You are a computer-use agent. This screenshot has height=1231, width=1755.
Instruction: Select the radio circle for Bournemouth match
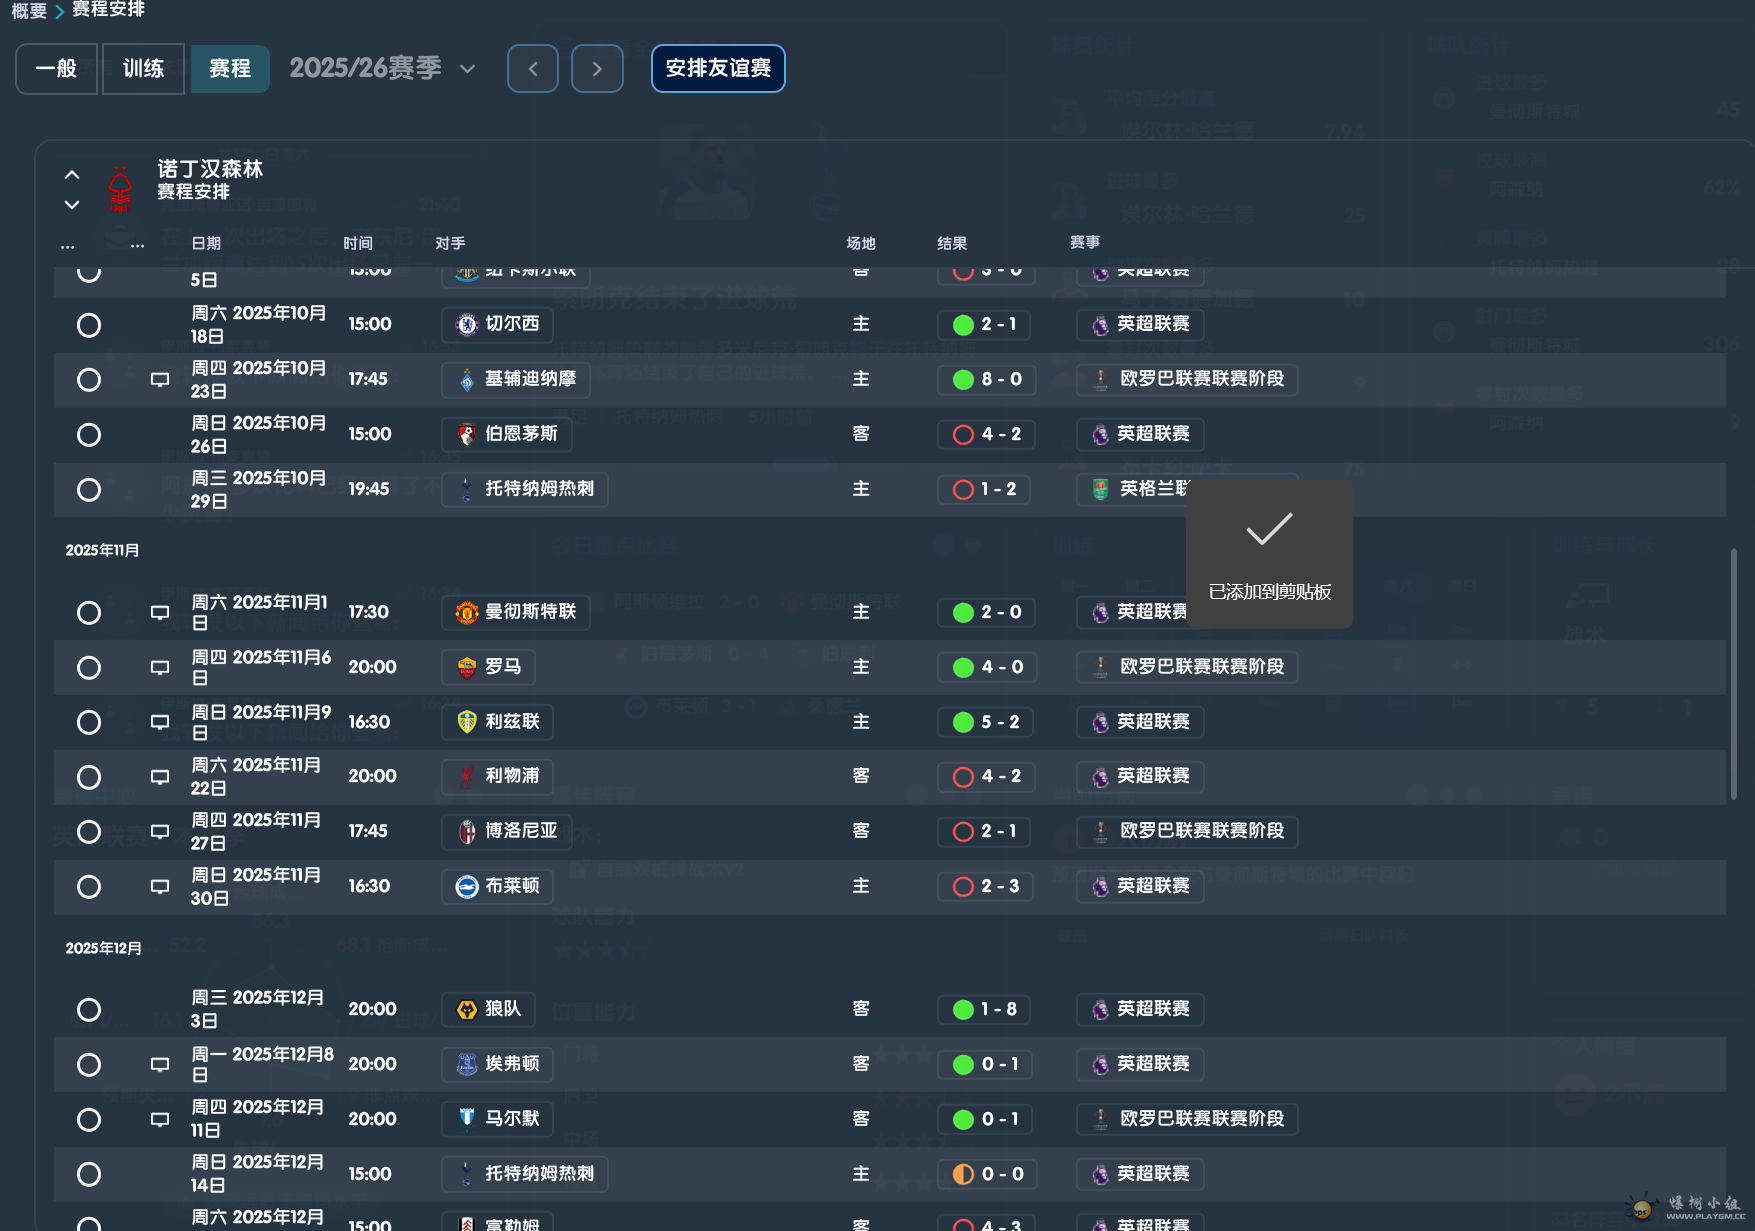click(x=89, y=435)
